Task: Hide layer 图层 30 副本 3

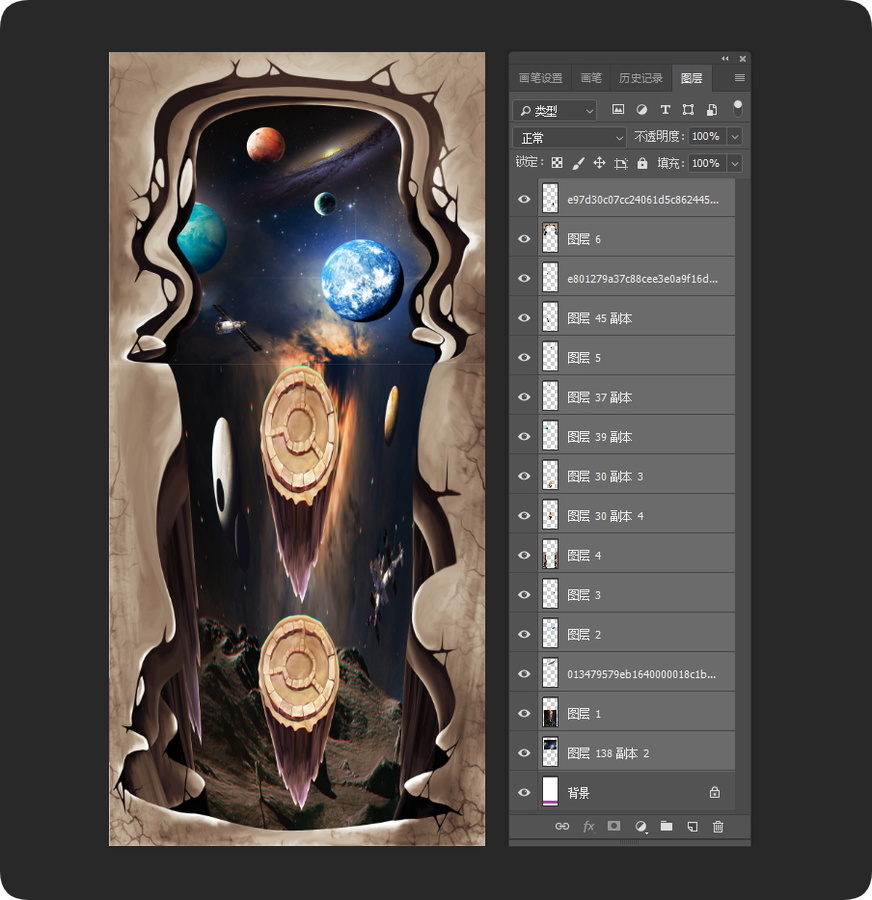Action: pos(524,476)
